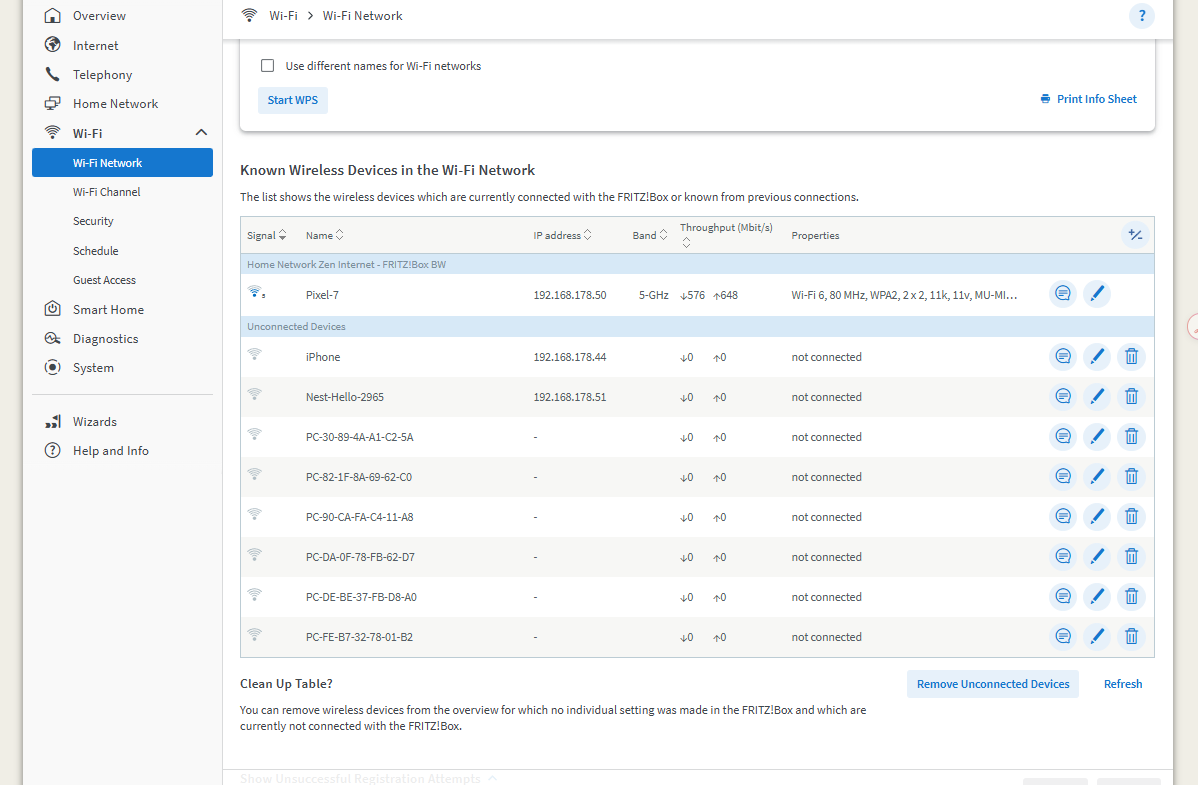The width and height of the screenshot is (1198, 785).
Task: Click Remove Unconnected Devices button
Action: click(992, 684)
